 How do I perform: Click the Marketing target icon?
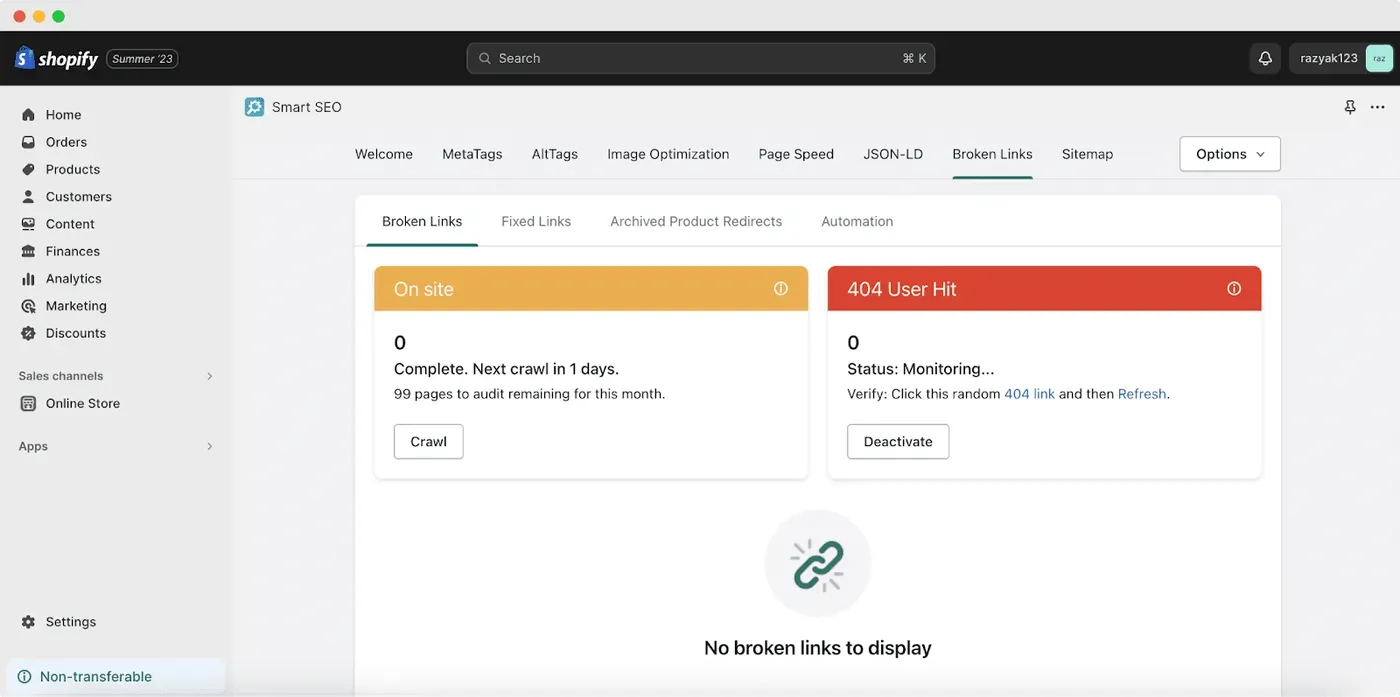pyautogui.click(x=28, y=306)
